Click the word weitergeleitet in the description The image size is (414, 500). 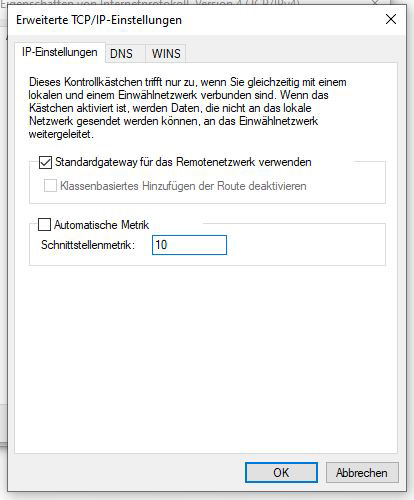[60, 134]
